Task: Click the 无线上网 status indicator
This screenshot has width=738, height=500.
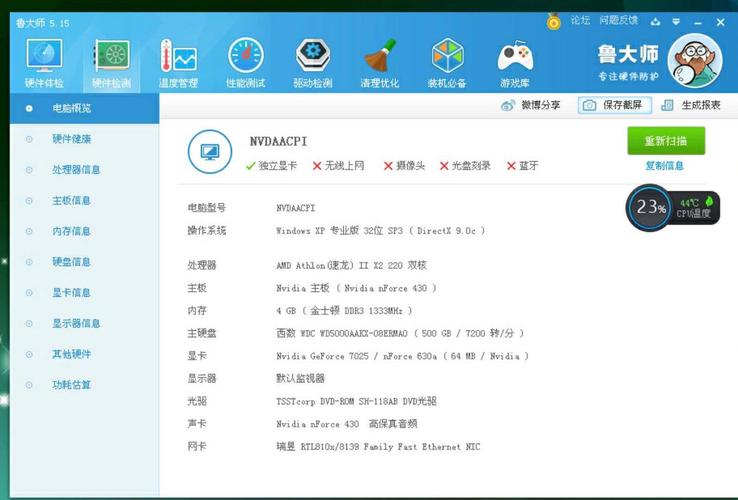Action: click(x=338, y=166)
